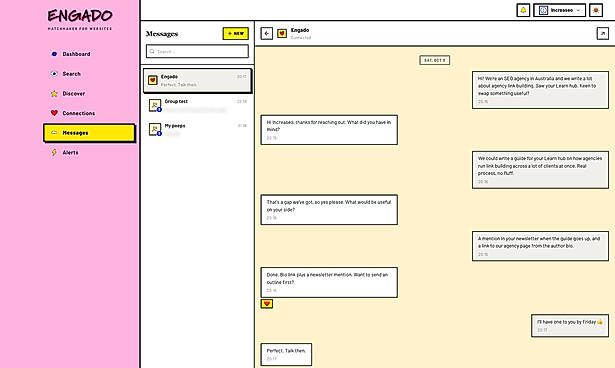Viewport: 615px width, 368px height.
Task: Click the Alerts lightning bolt icon
Action: coord(54,152)
